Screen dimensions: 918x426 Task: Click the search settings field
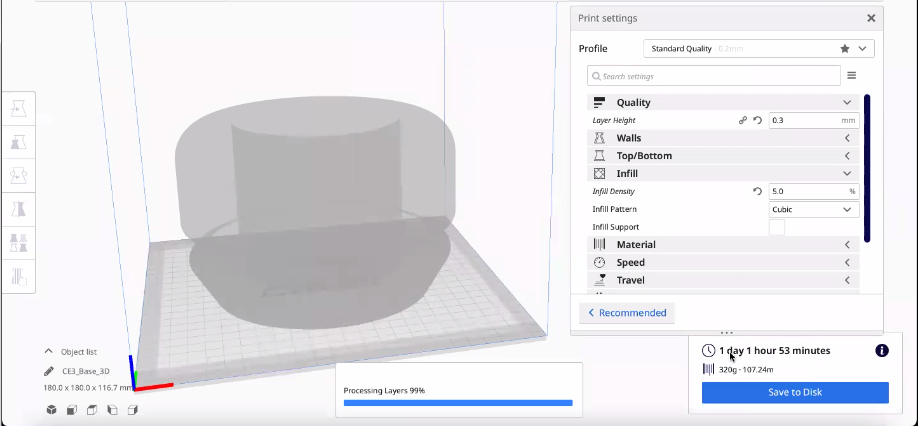[x=714, y=76]
